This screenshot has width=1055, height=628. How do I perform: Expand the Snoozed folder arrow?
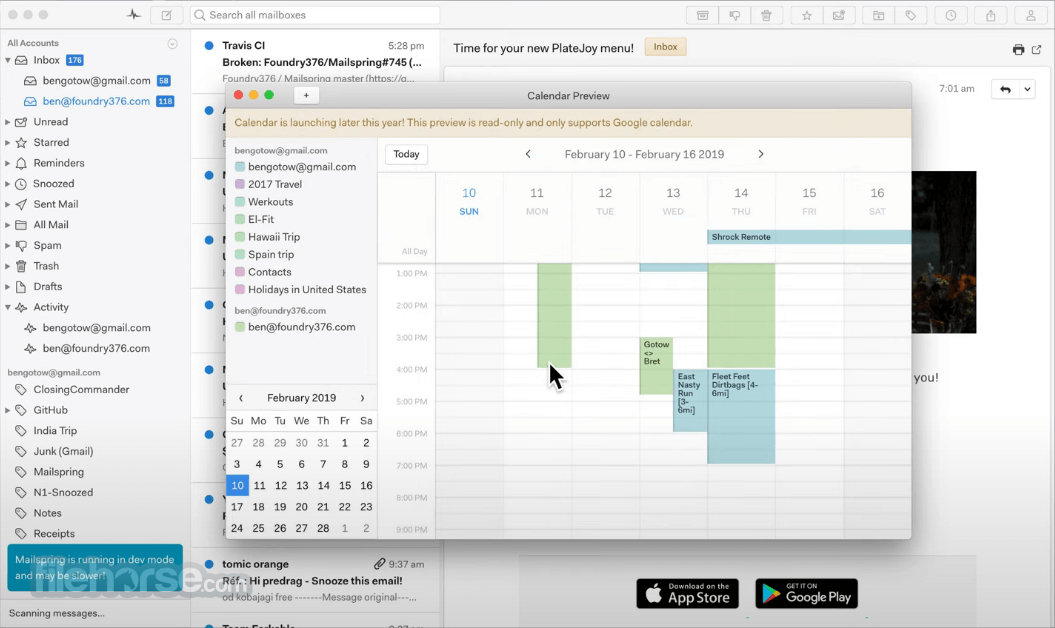pyautogui.click(x=8, y=184)
